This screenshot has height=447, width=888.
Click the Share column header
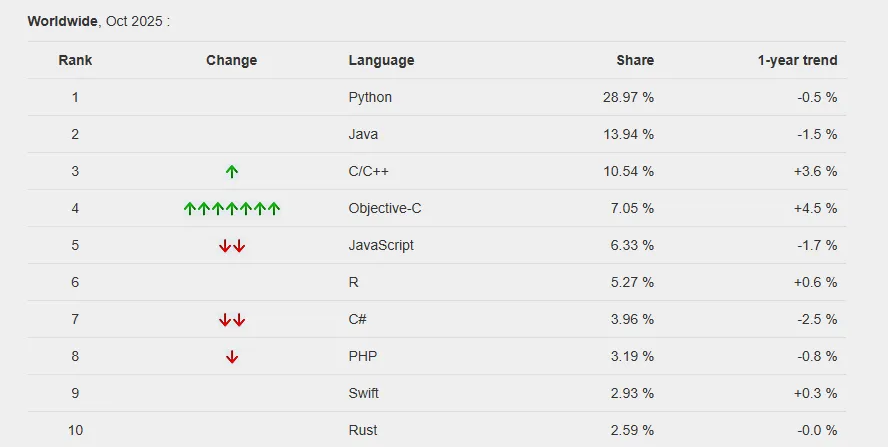tap(635, 60)
